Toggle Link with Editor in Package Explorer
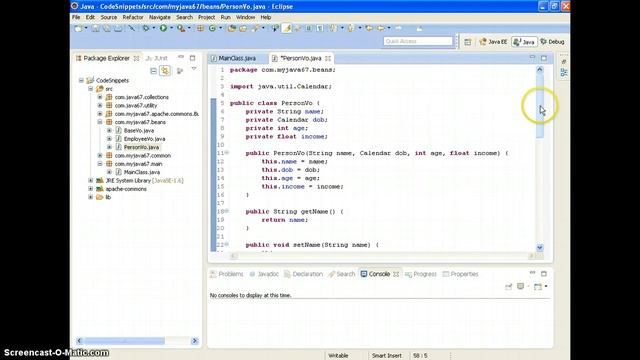 165,71
